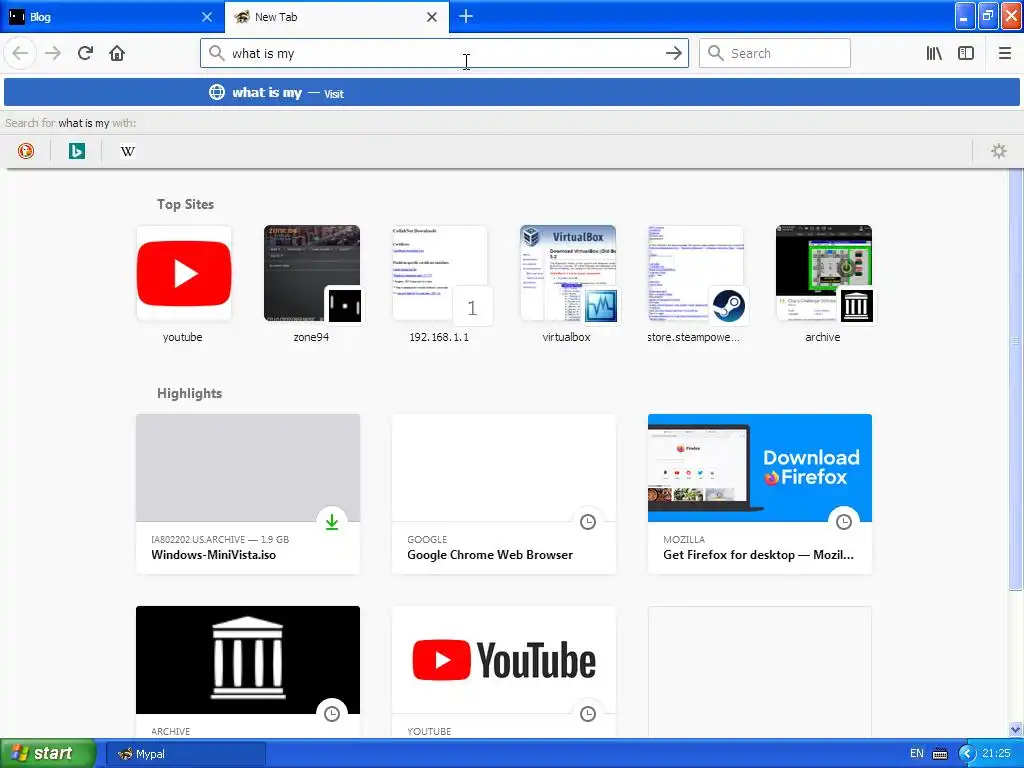Click the system clock showing 21:25

click(996, 754)
